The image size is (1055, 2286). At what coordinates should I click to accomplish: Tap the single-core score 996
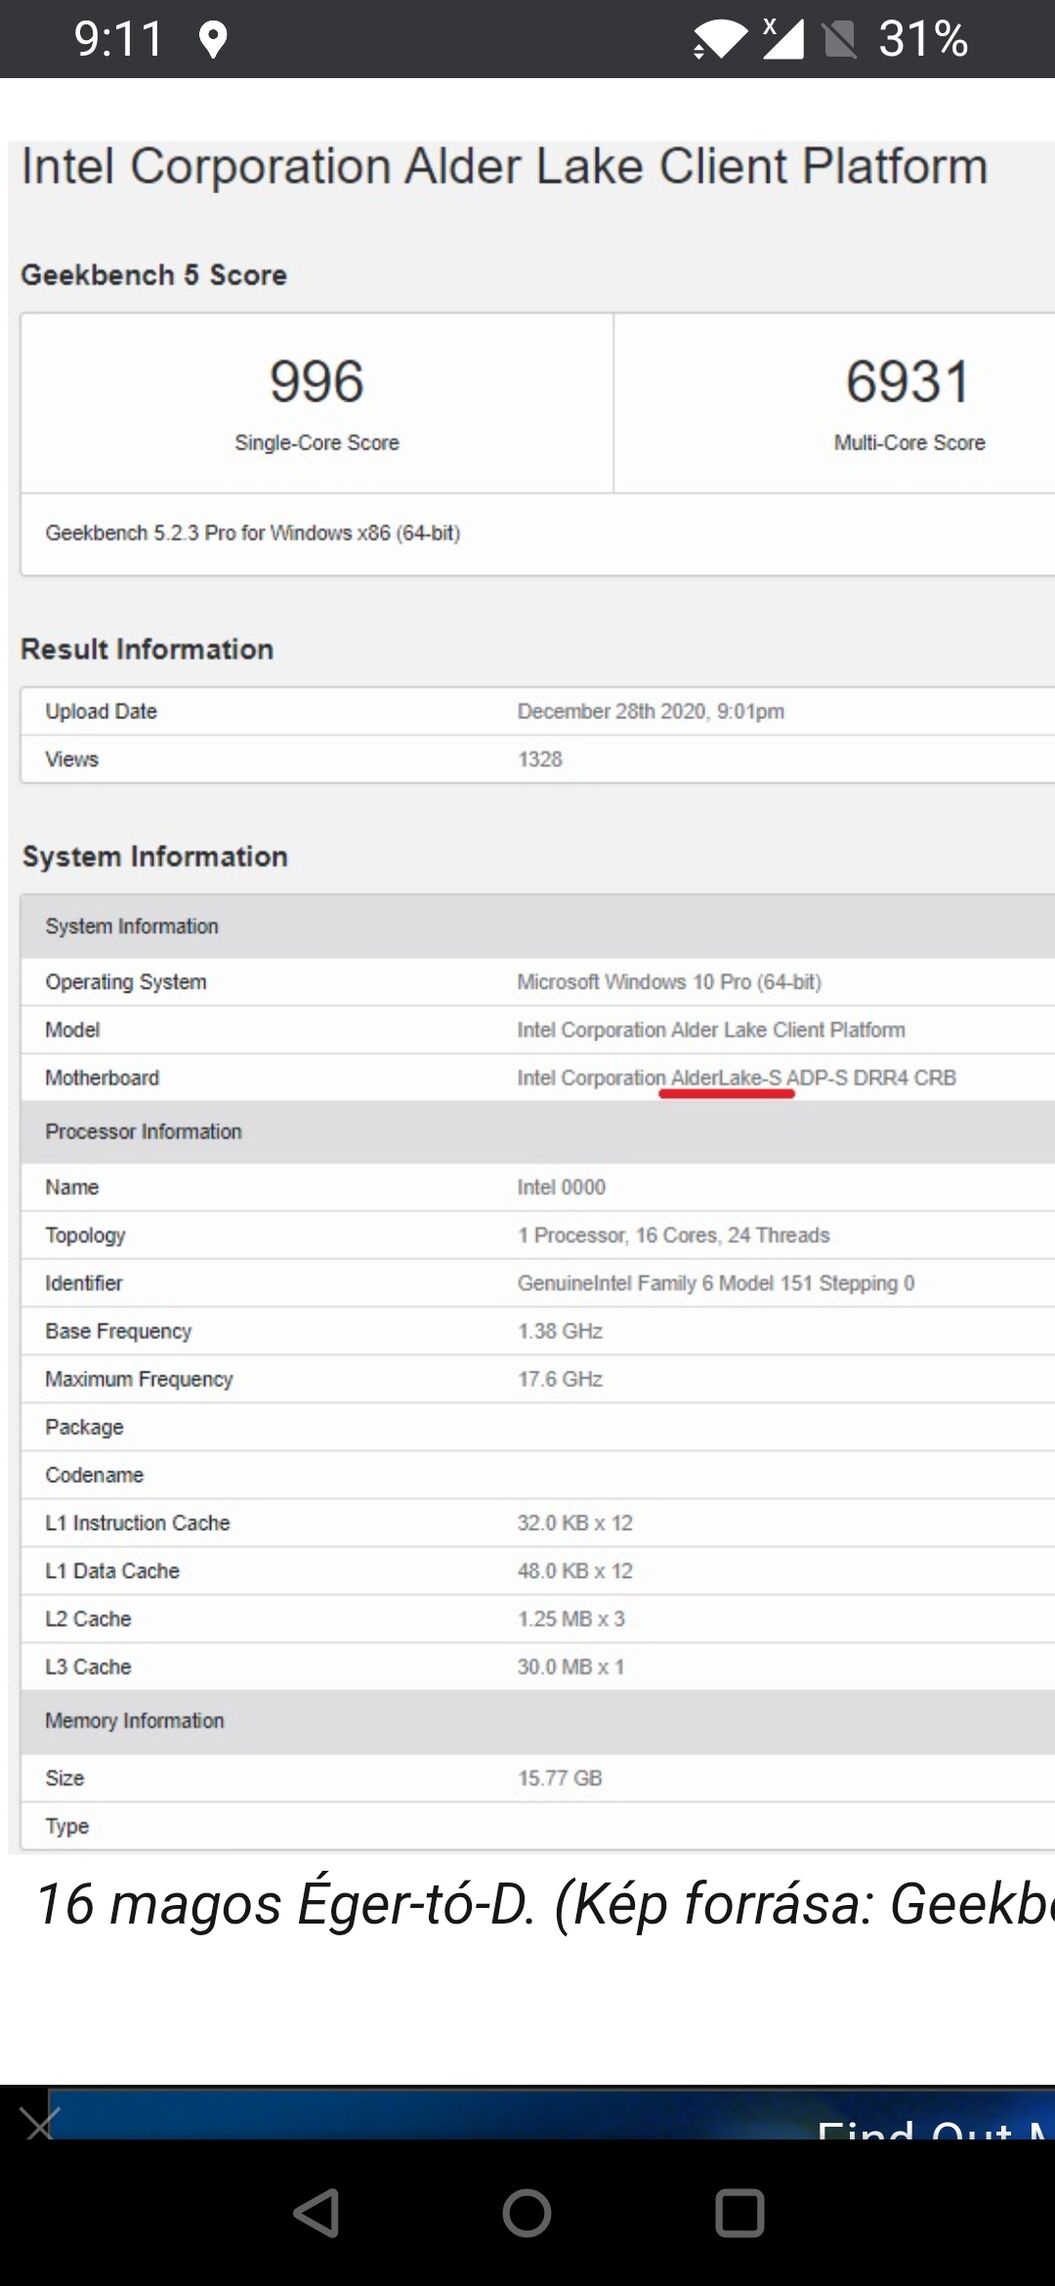click(316, 381)
